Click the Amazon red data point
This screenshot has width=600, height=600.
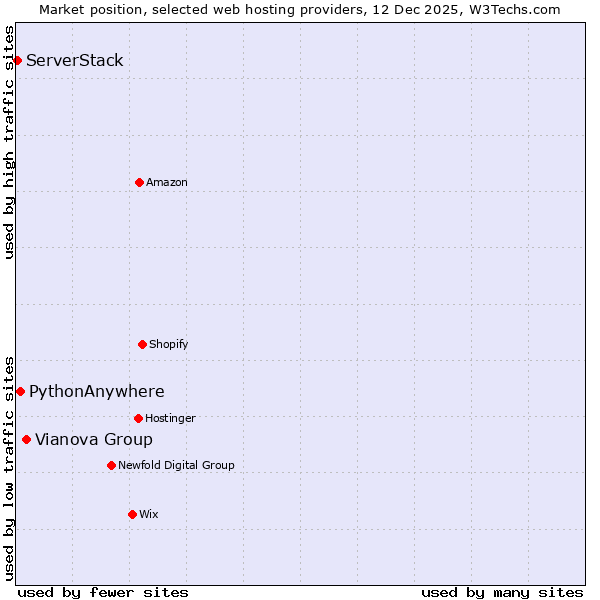click(x=139, y=183)
